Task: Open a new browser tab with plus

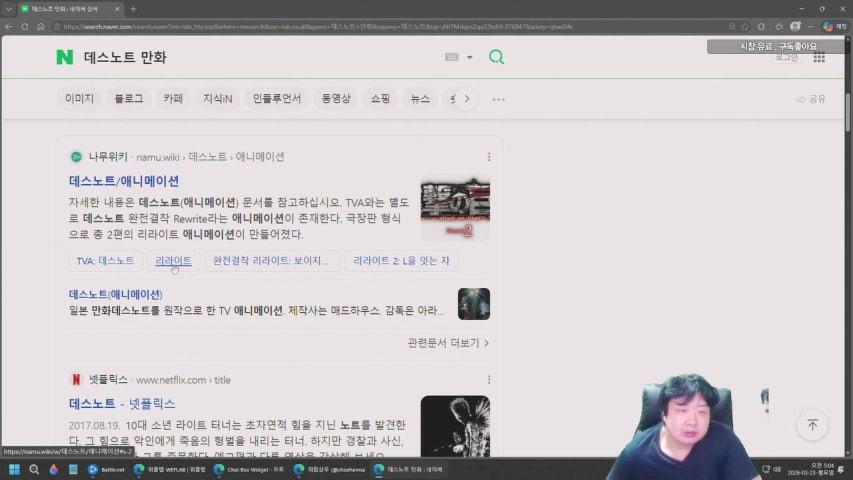Action: pyautogui.click(x=133, y=9)
